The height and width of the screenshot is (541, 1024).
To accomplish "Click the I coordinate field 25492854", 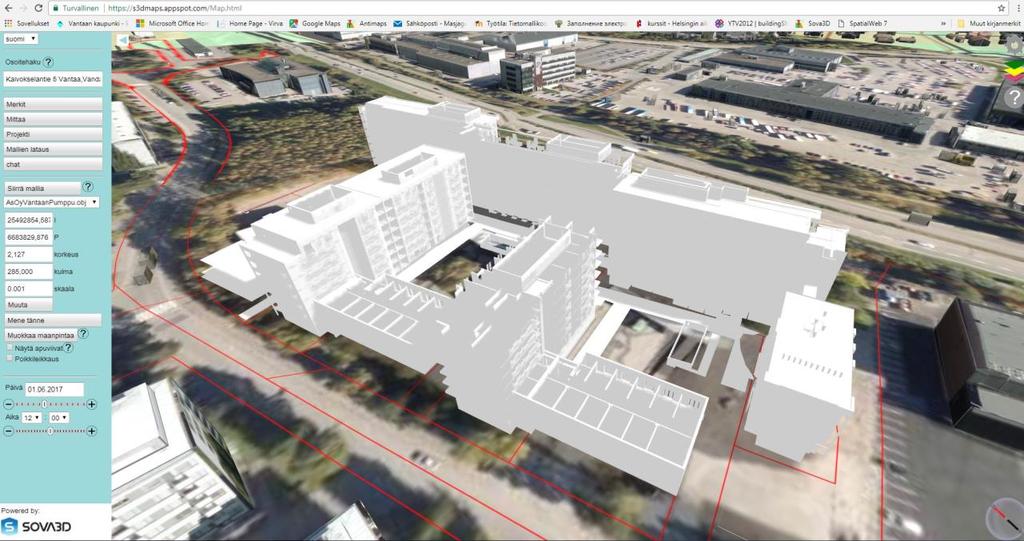I will click(29, 220).
